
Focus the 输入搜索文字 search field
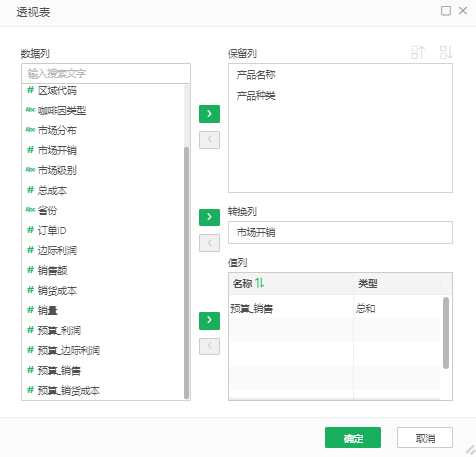coord(106,73)
